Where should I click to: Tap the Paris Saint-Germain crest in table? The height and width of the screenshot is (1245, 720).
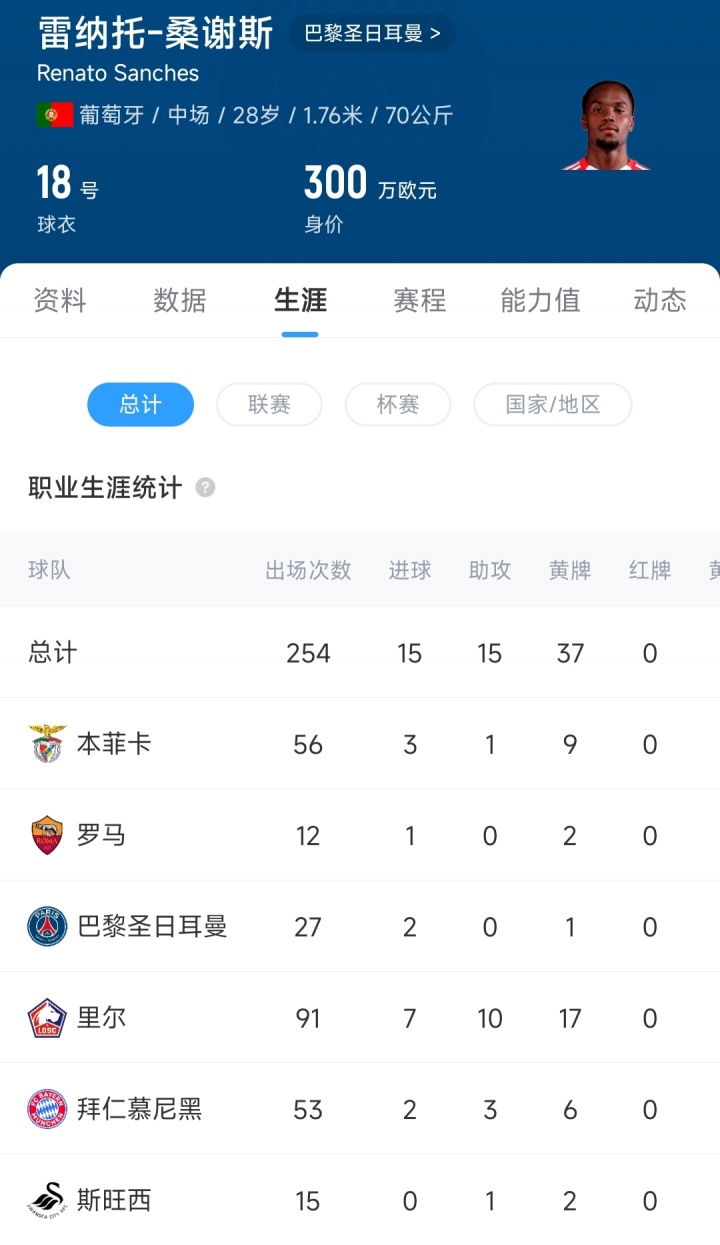pyautogui.click(x=47, y=927)
